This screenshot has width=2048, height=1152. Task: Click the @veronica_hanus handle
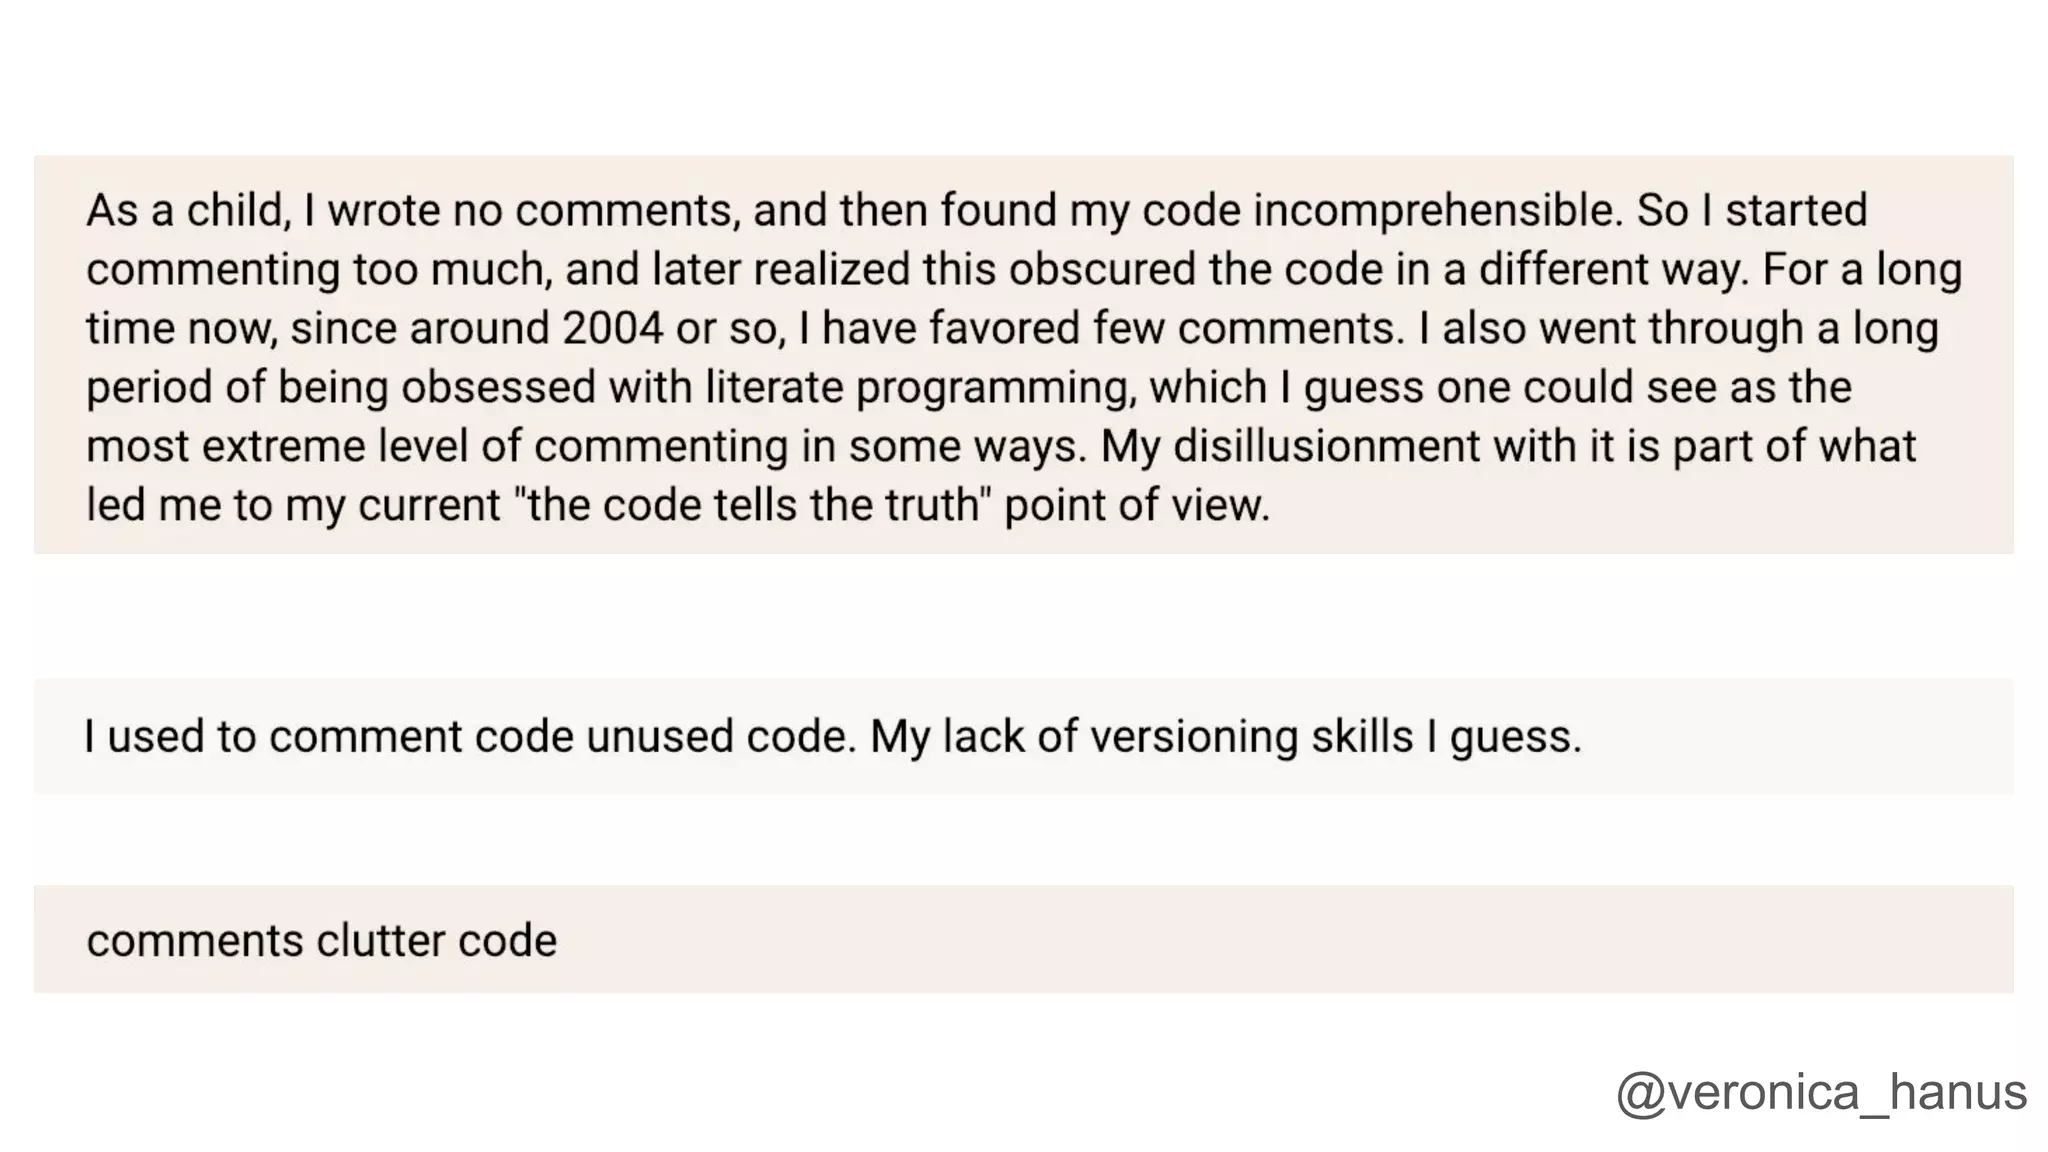point(1821,1092)
